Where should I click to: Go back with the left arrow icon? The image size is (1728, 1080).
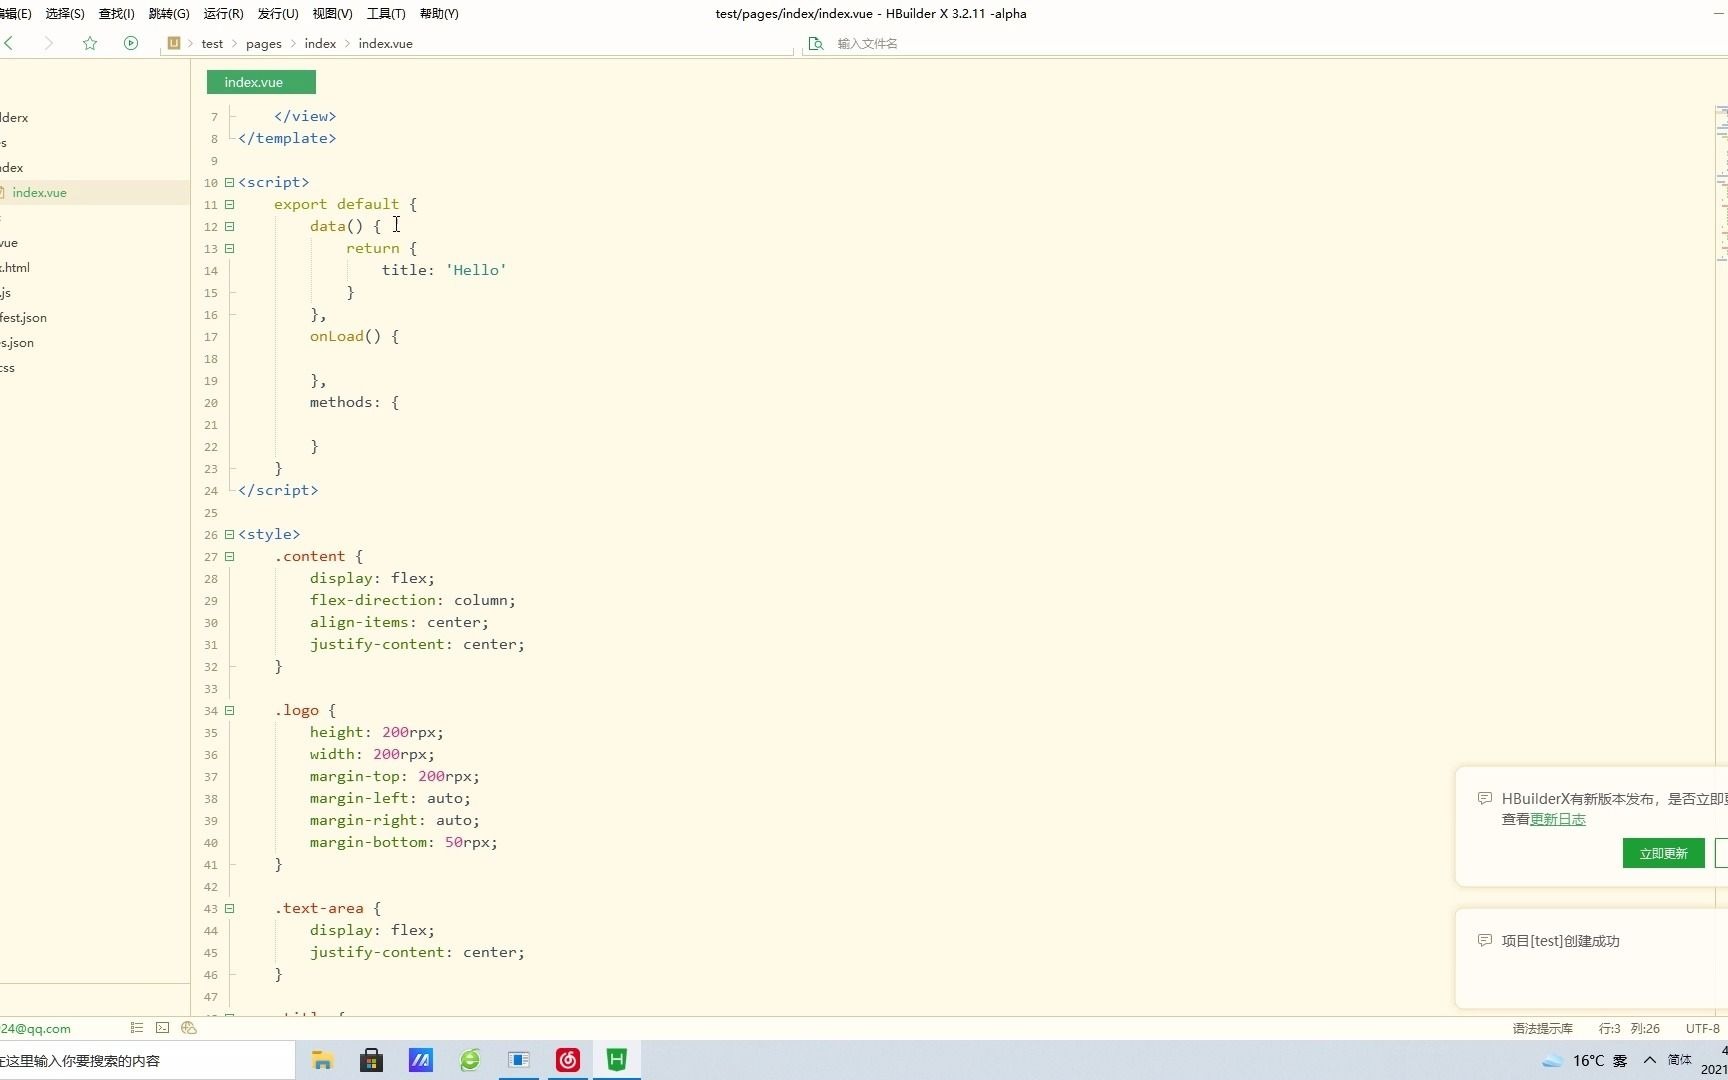click(9, 43)
